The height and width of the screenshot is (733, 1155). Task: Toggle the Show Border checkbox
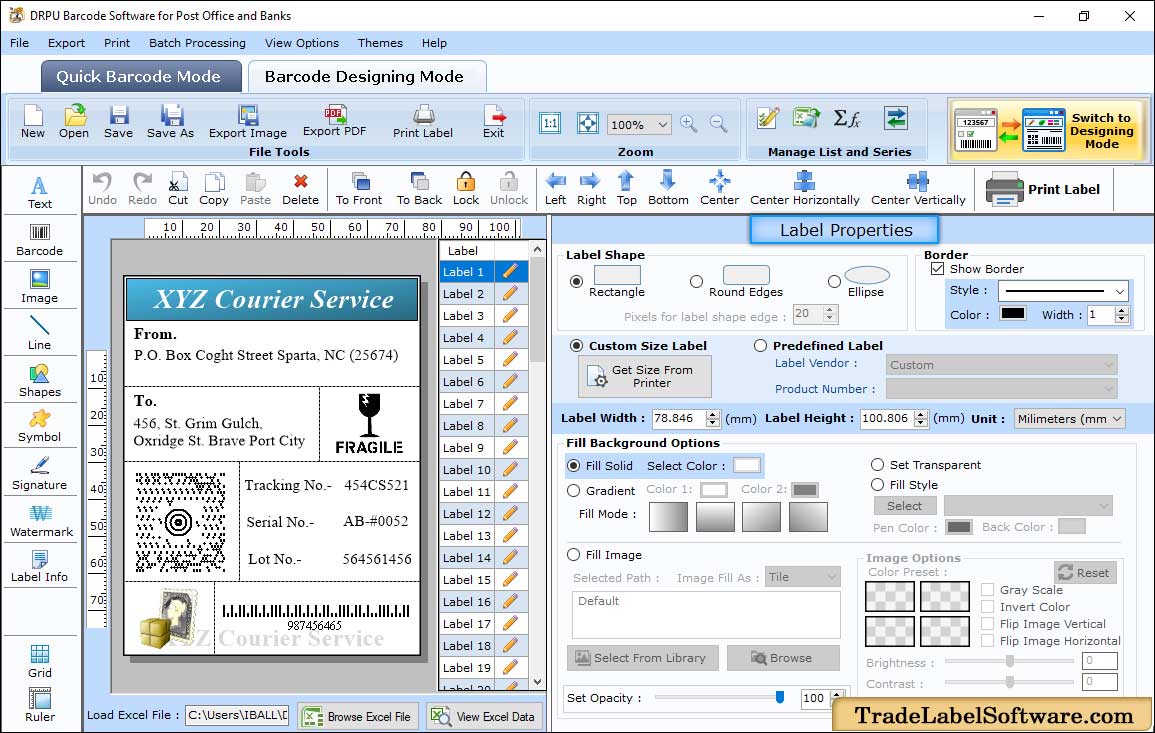pyautogui.click(x=937, y=269)
